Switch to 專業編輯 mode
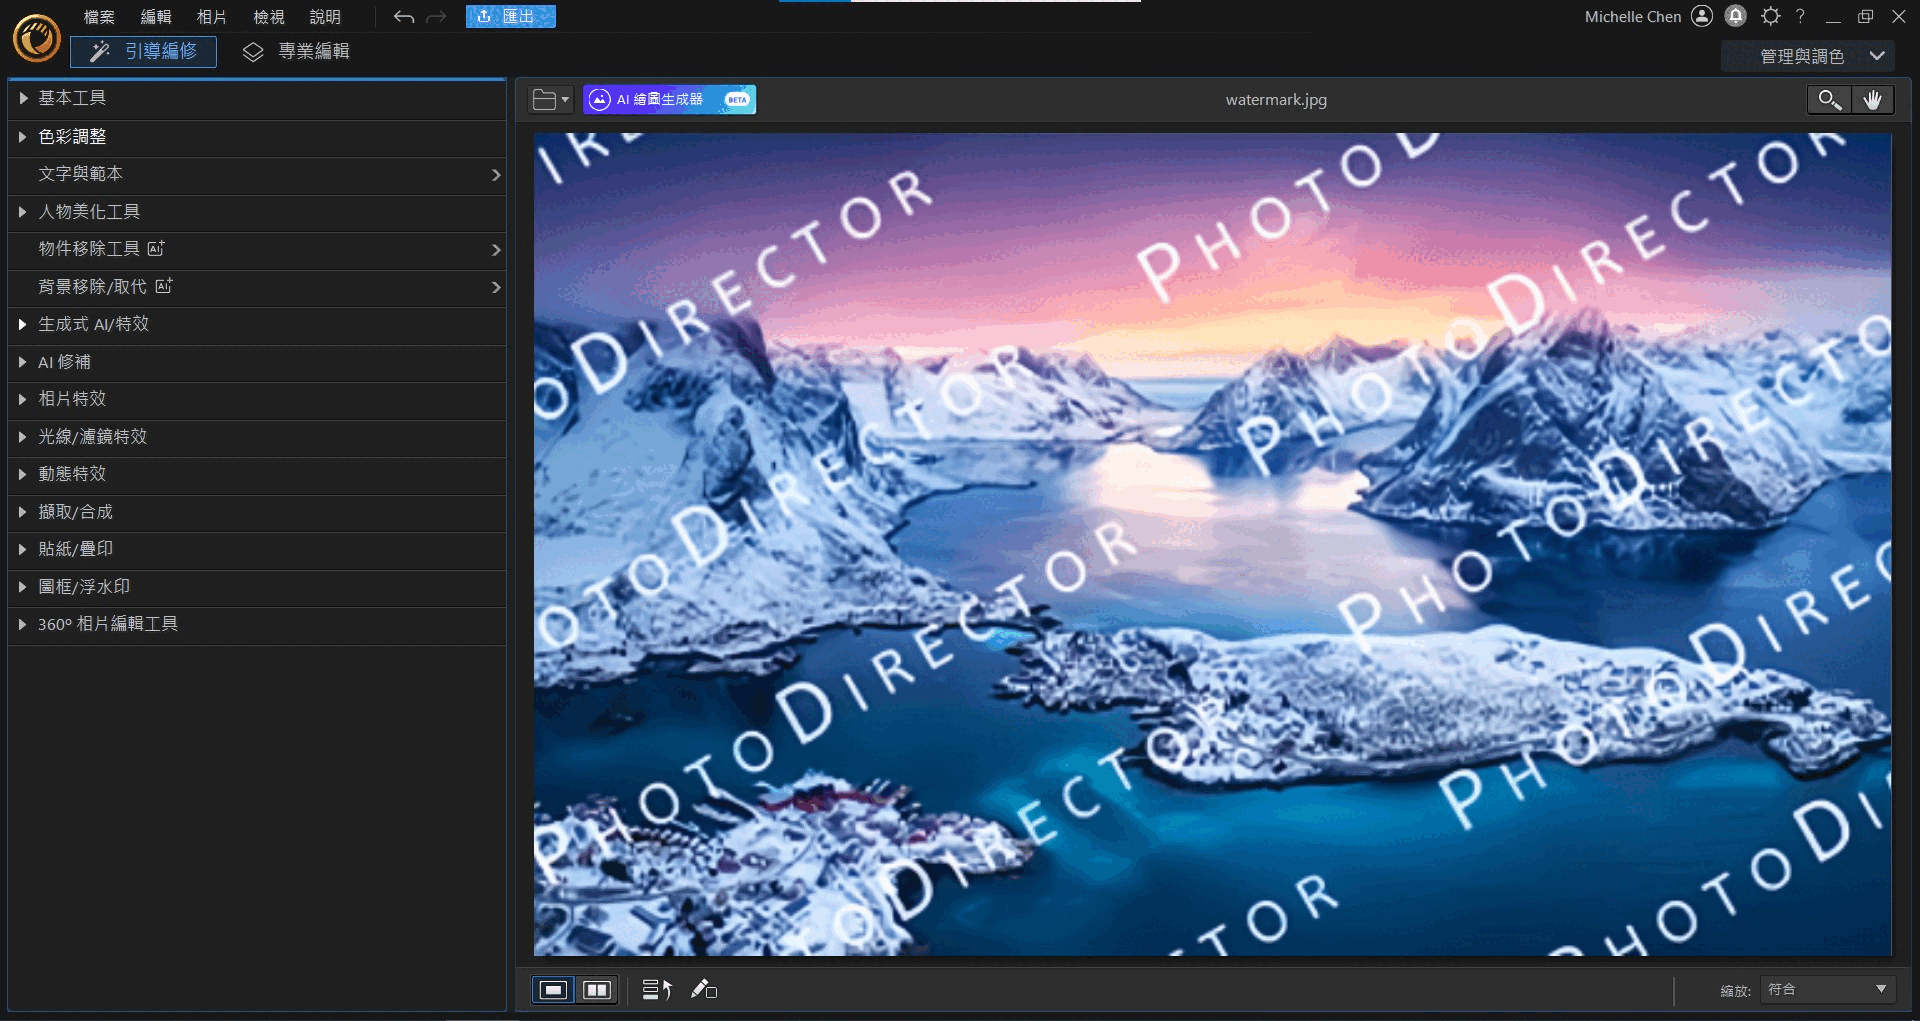1920x1021 pixels. point(297,52)
